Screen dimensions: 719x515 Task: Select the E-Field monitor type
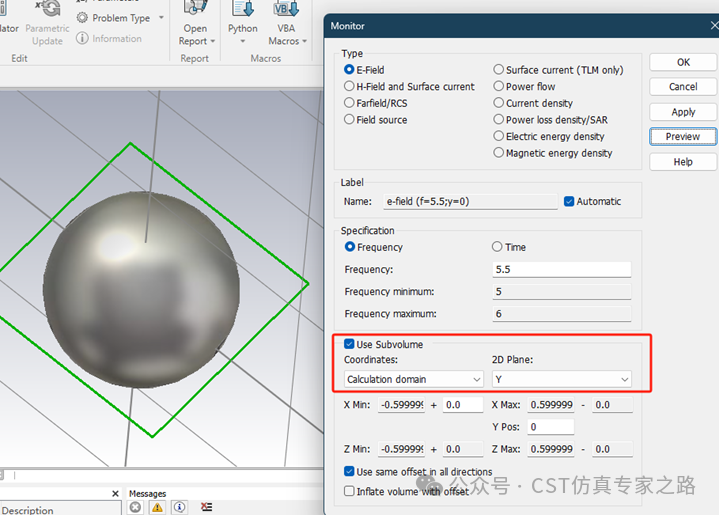(349, 69)
